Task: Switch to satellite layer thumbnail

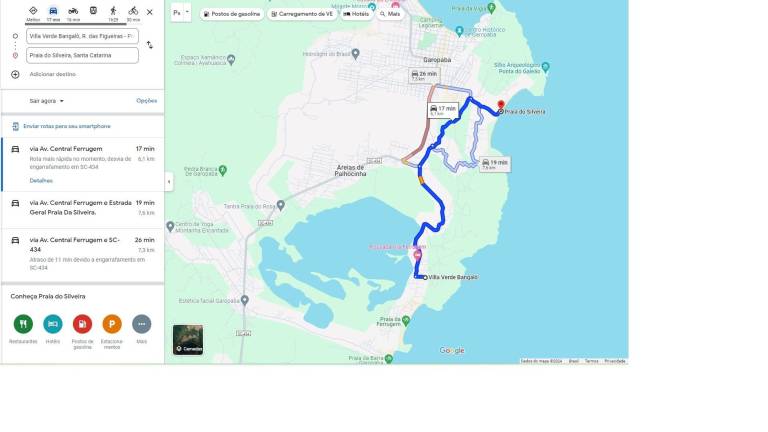Action: 188,339
